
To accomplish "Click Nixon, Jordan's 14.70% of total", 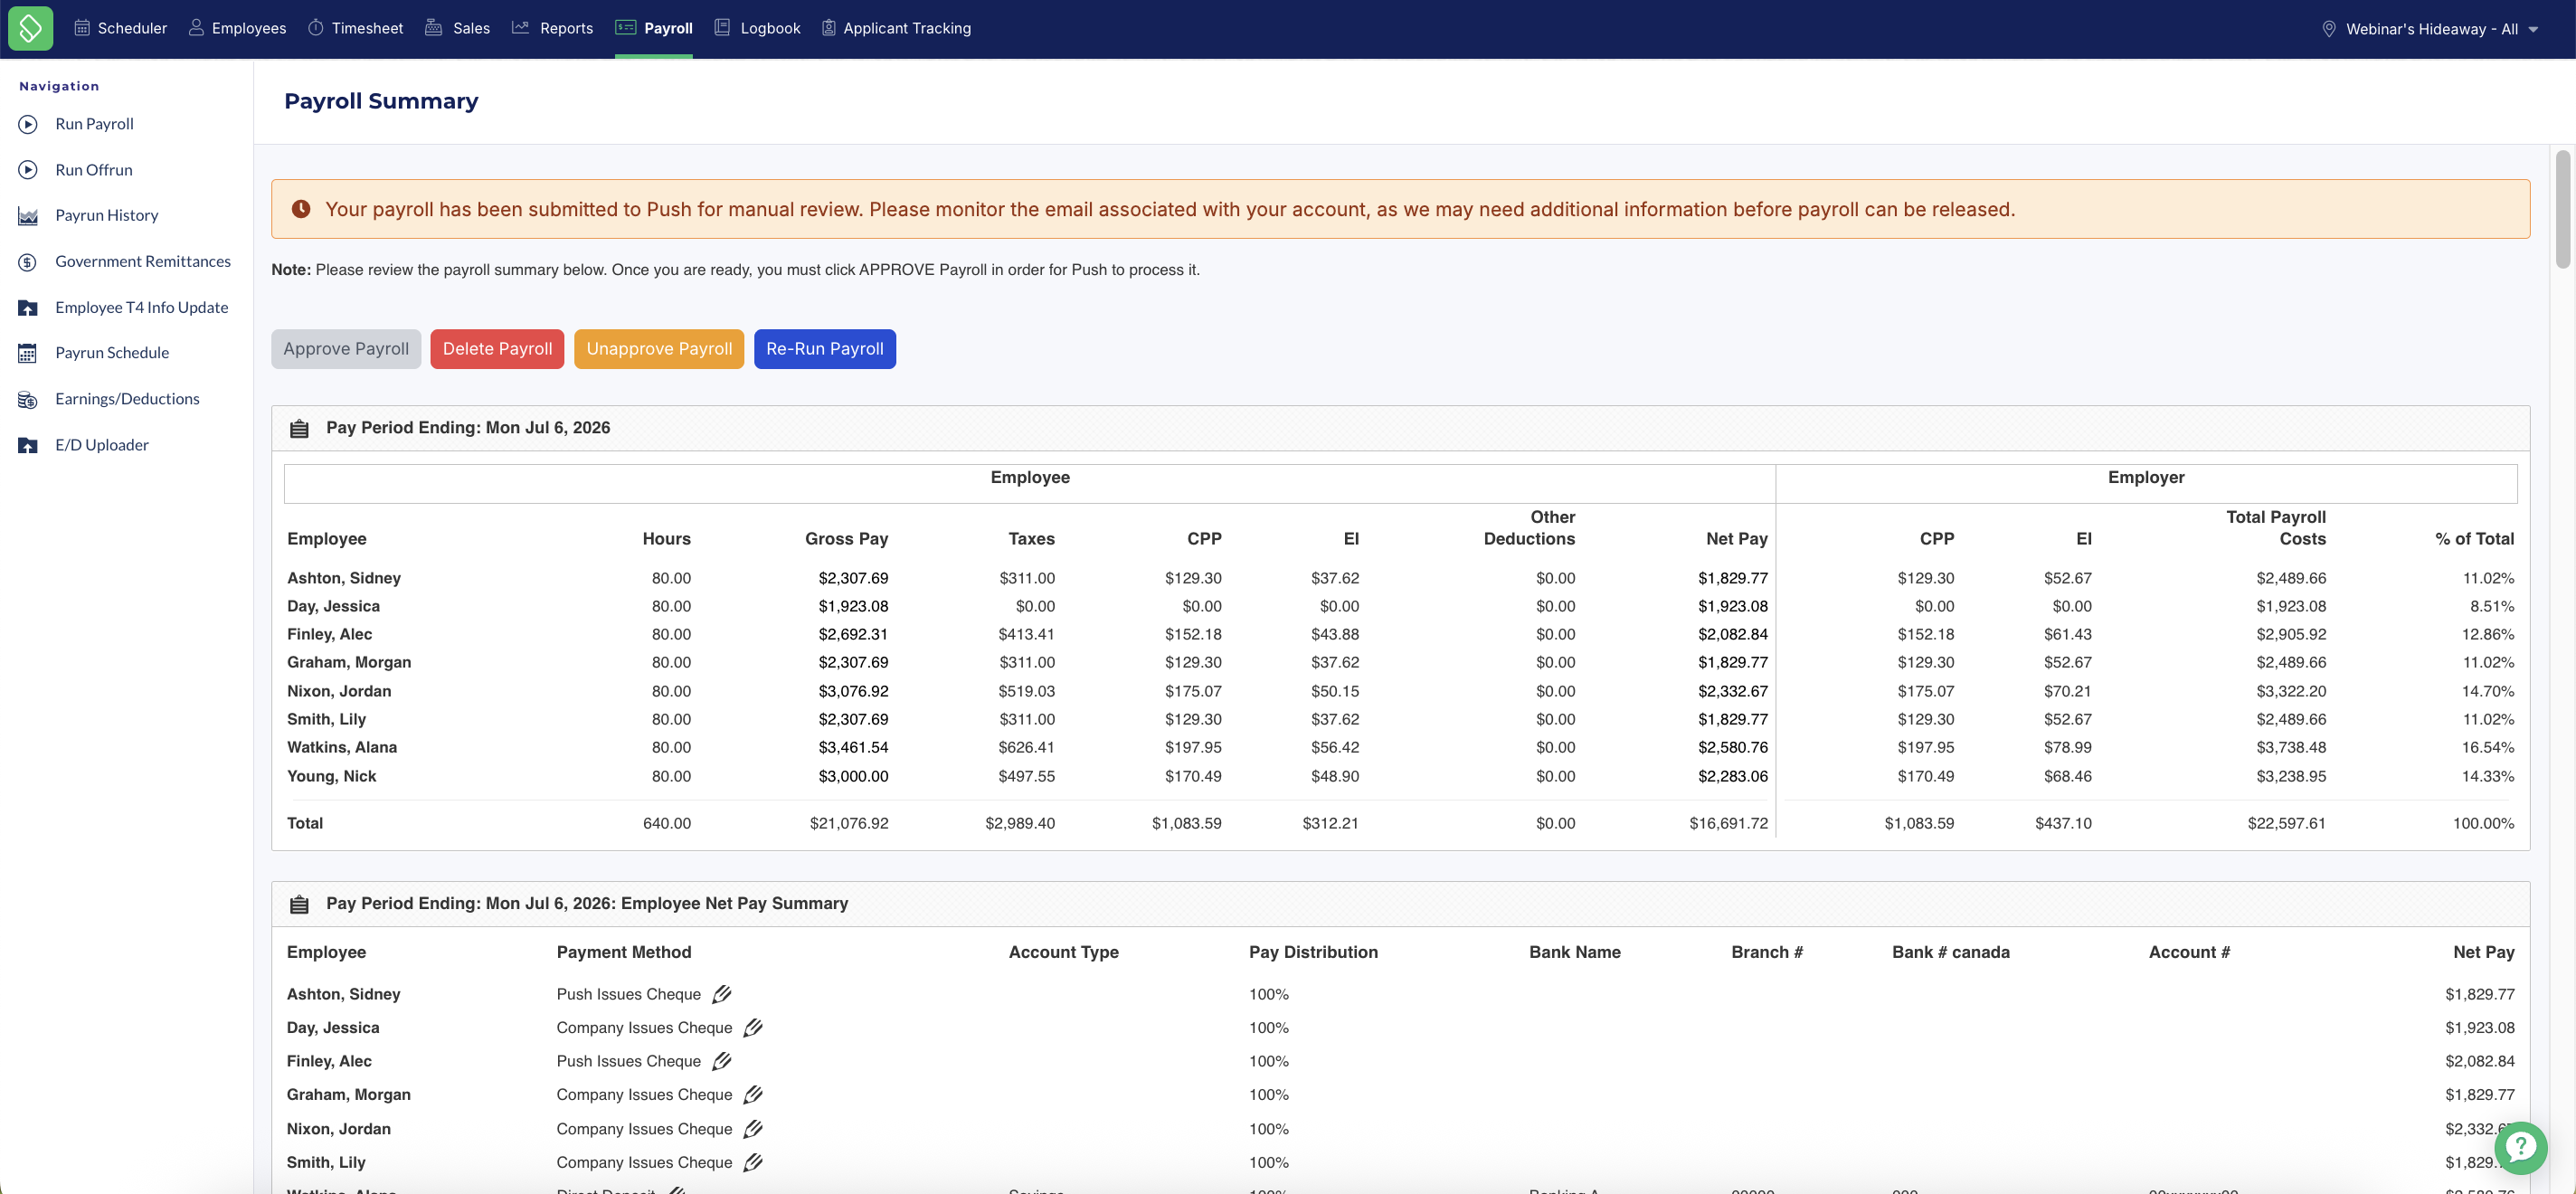I will click(2487, 691).
